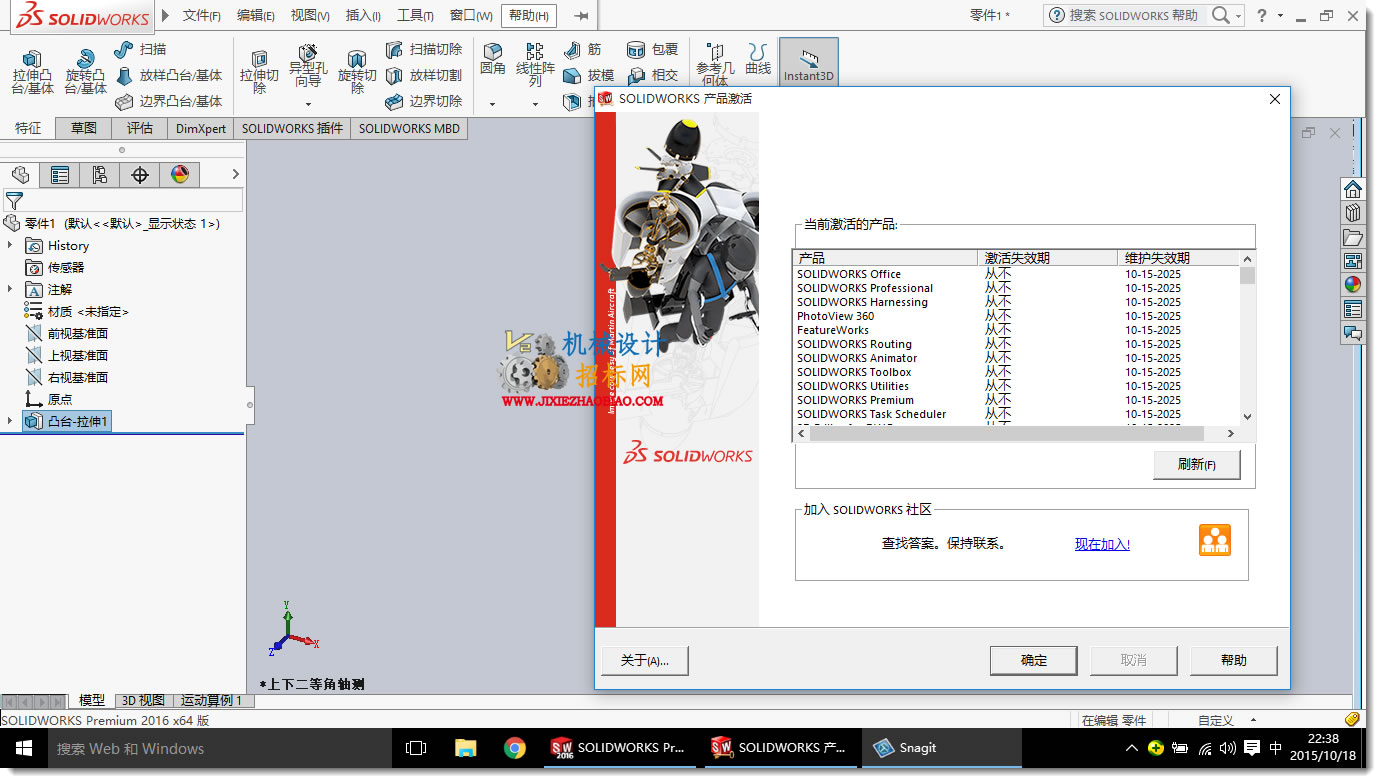Expand the FeatureManager tab strip arrow

pos(235,175)
